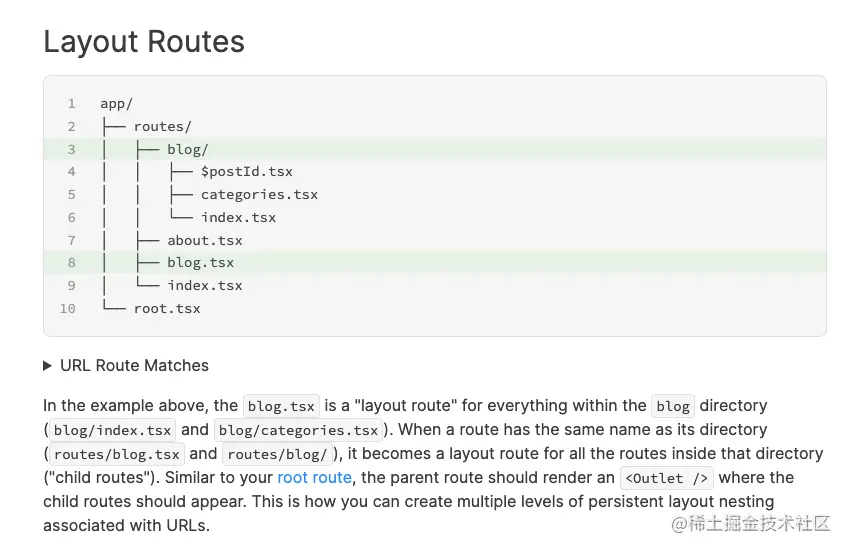Click the "Layout Routes" heading
The image size is (848, 551).
pyautogui.click(x=144, y=42)
